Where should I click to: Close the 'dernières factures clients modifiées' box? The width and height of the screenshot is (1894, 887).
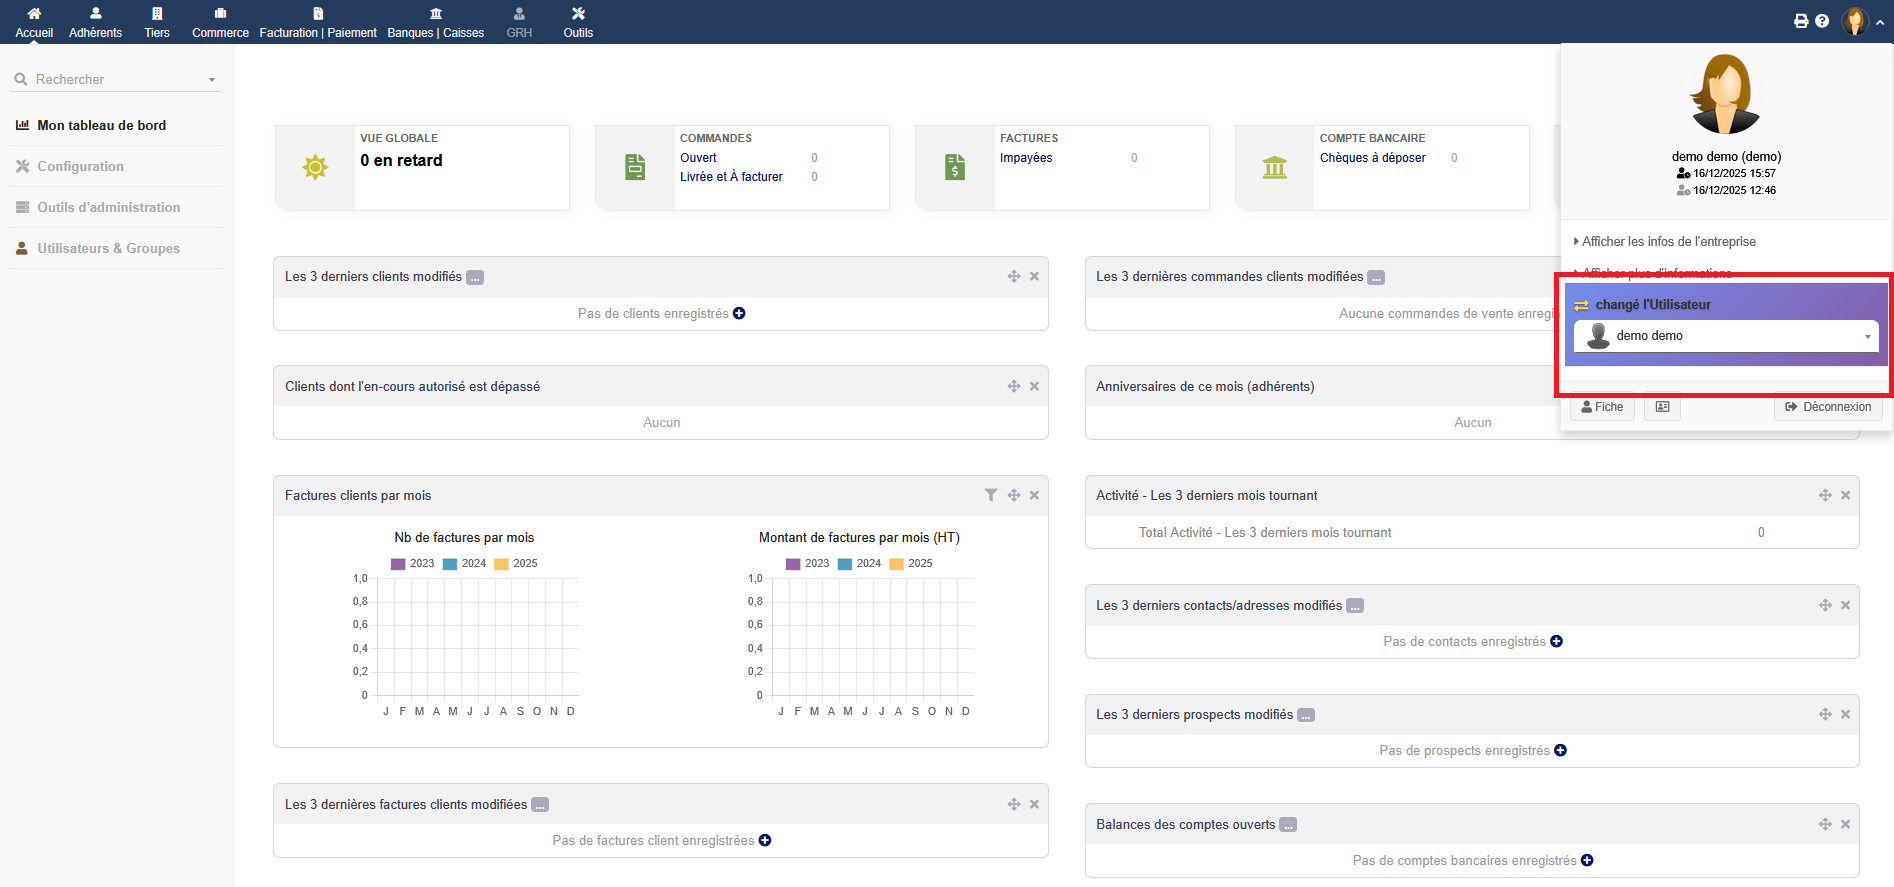click(1034, 804)
